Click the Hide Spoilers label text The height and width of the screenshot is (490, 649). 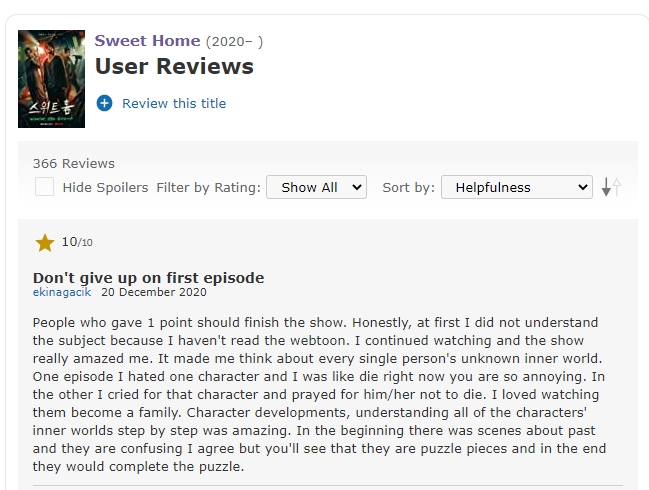(105, 187)
